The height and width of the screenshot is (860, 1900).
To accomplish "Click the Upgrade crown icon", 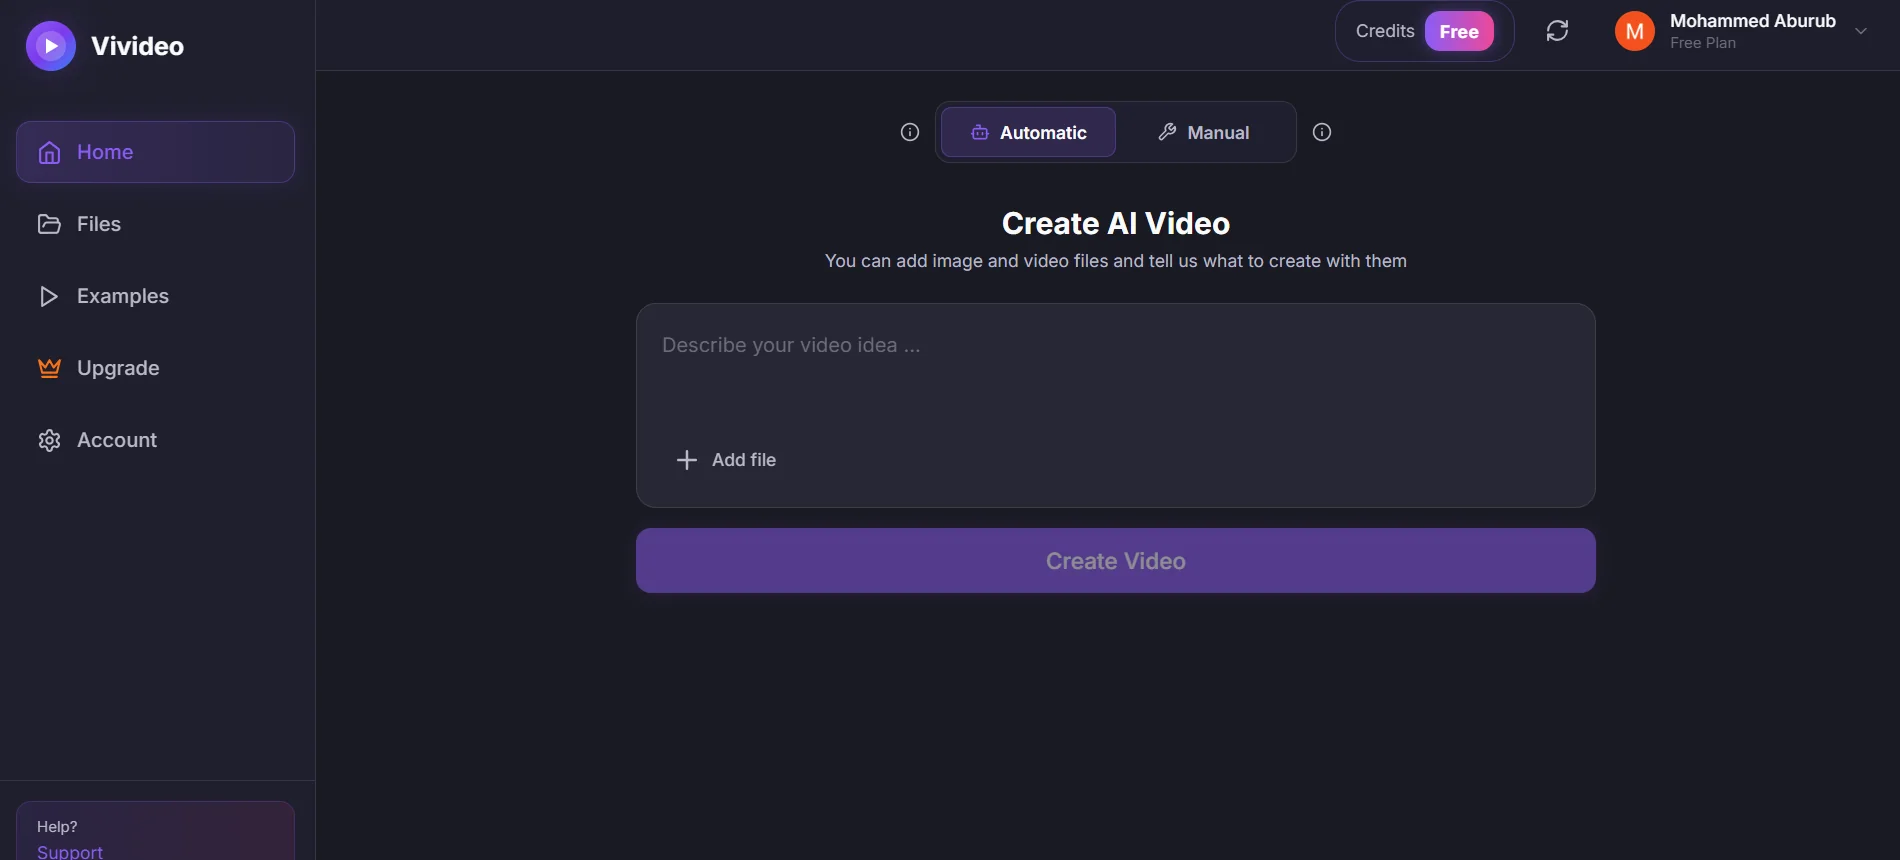I will tap(49, 368).
